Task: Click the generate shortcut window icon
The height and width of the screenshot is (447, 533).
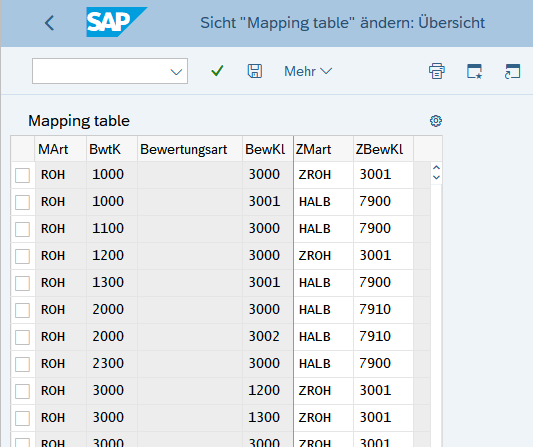Action: [x=512, y=71]
